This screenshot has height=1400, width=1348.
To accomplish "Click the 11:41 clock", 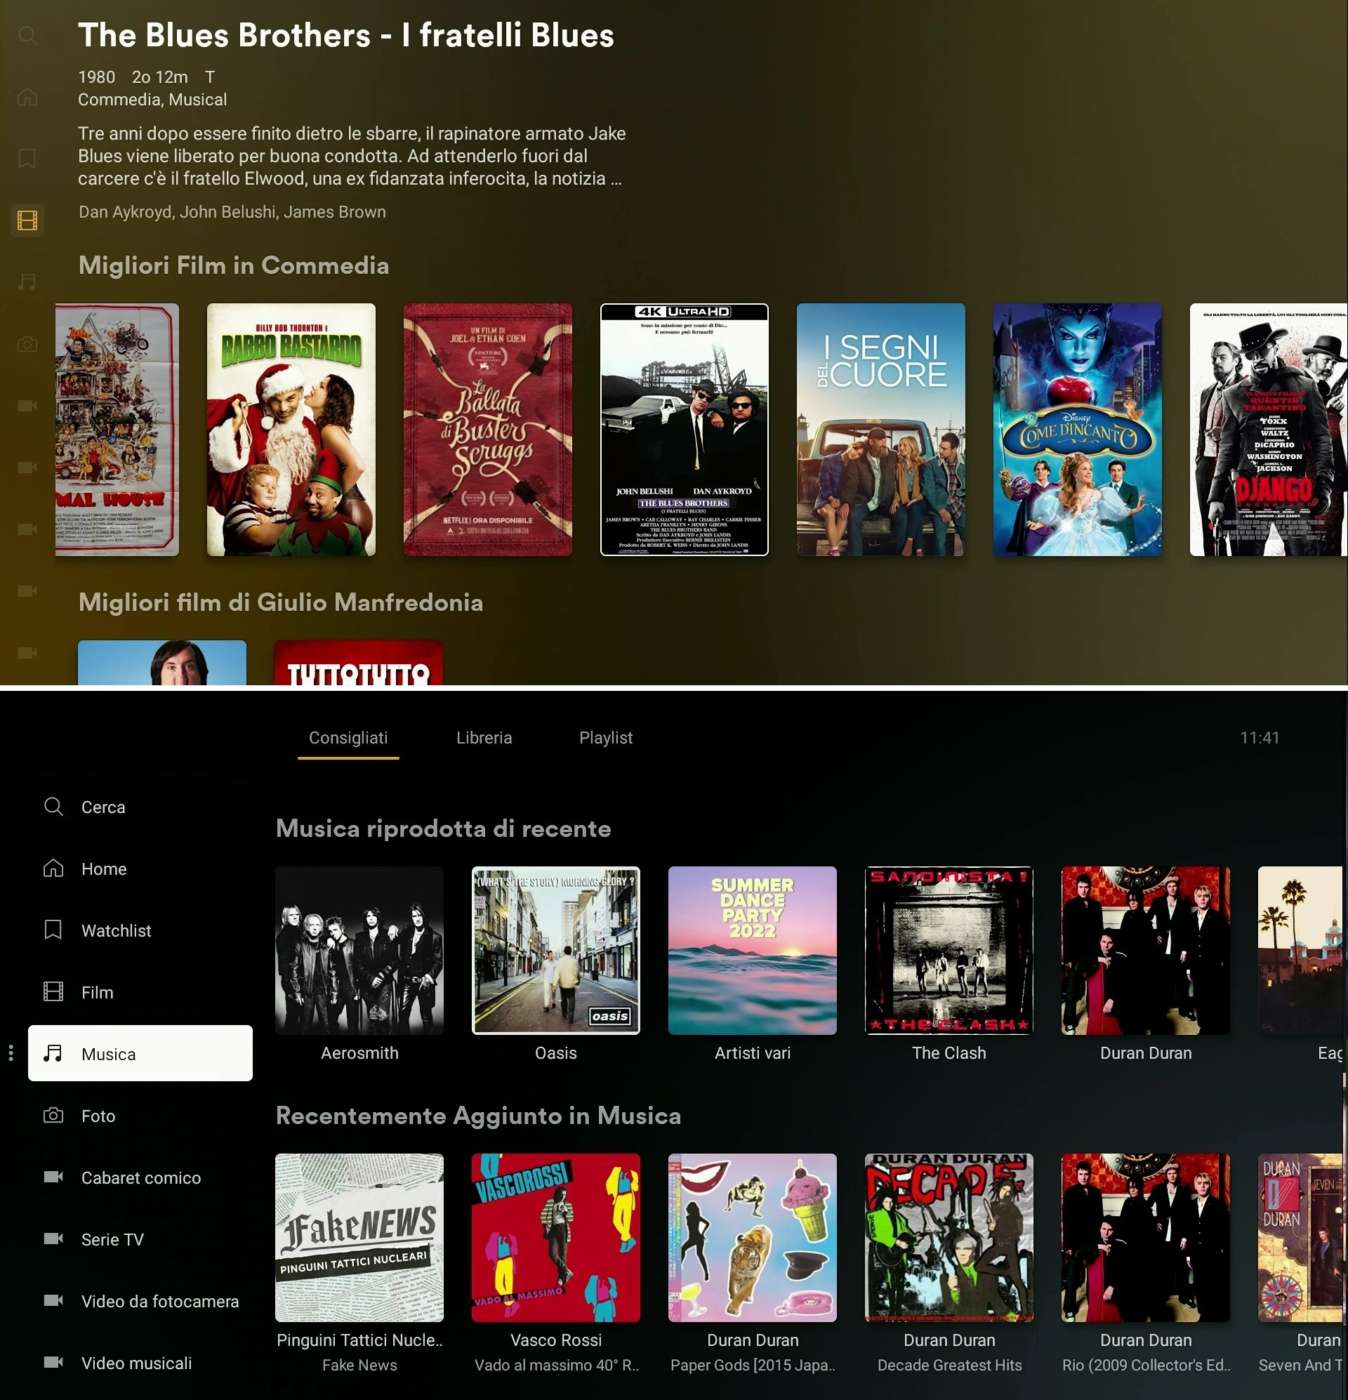I will pos(1259,738).
